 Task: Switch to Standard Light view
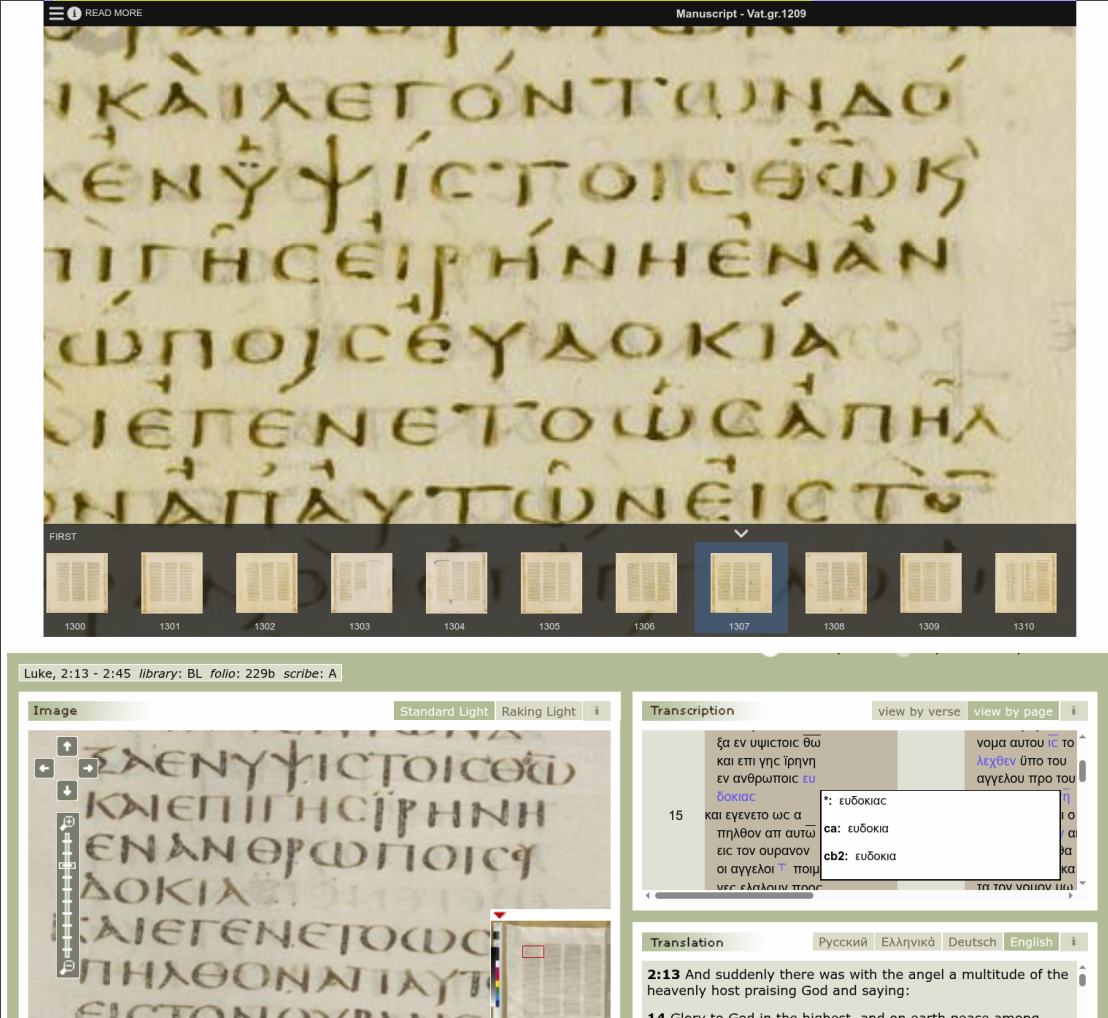(444, 711)
